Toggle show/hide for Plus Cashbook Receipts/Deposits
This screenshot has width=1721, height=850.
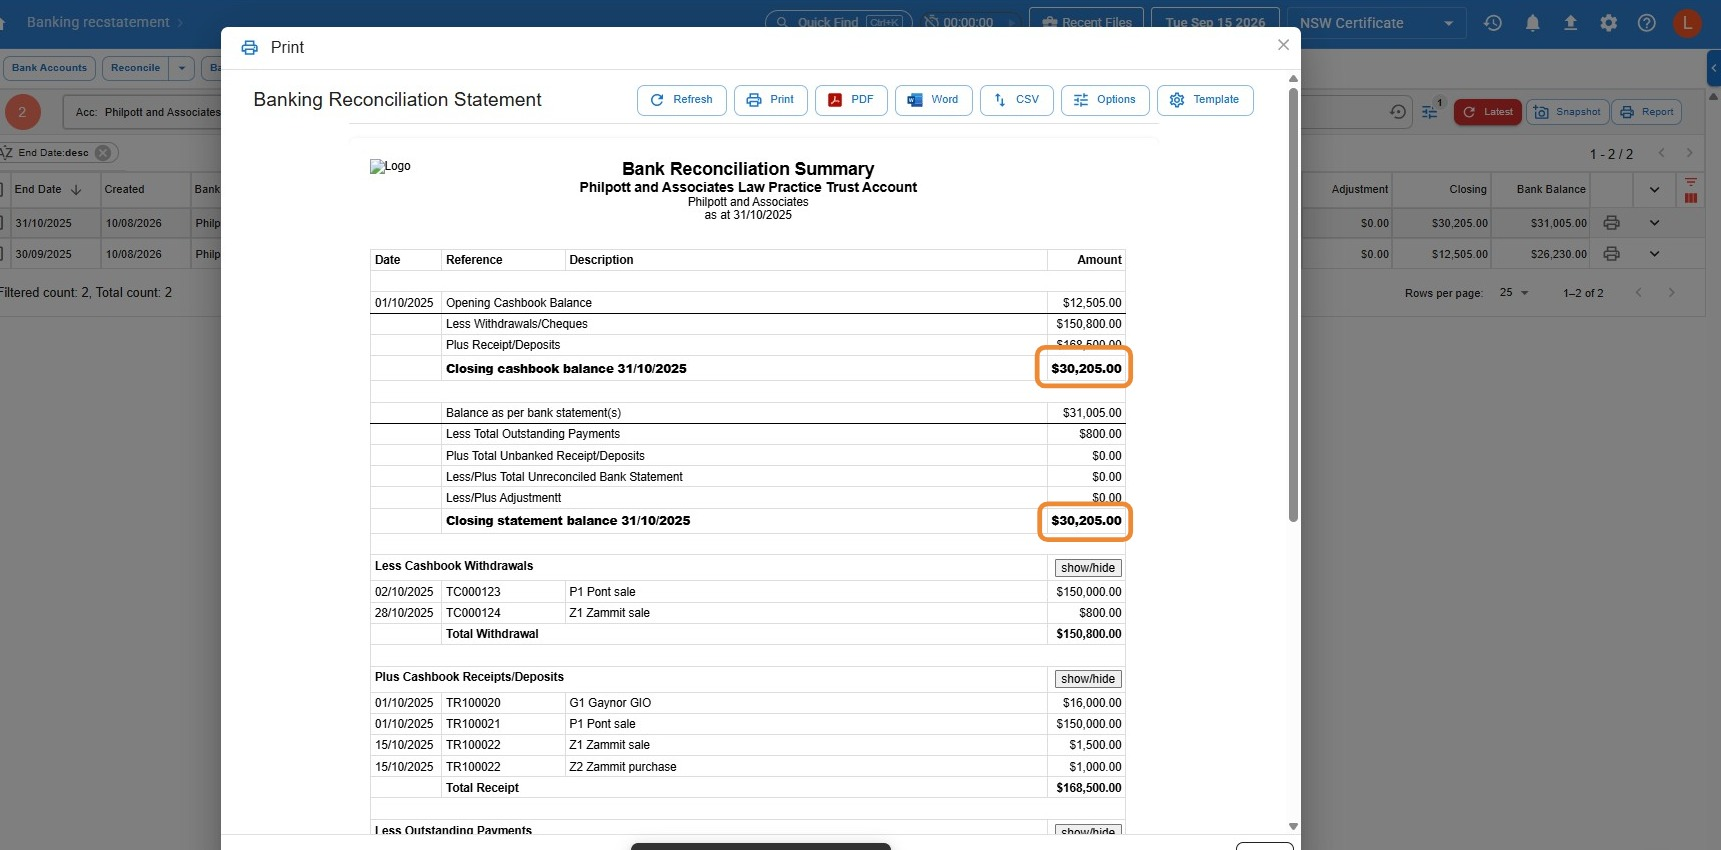1088,679
